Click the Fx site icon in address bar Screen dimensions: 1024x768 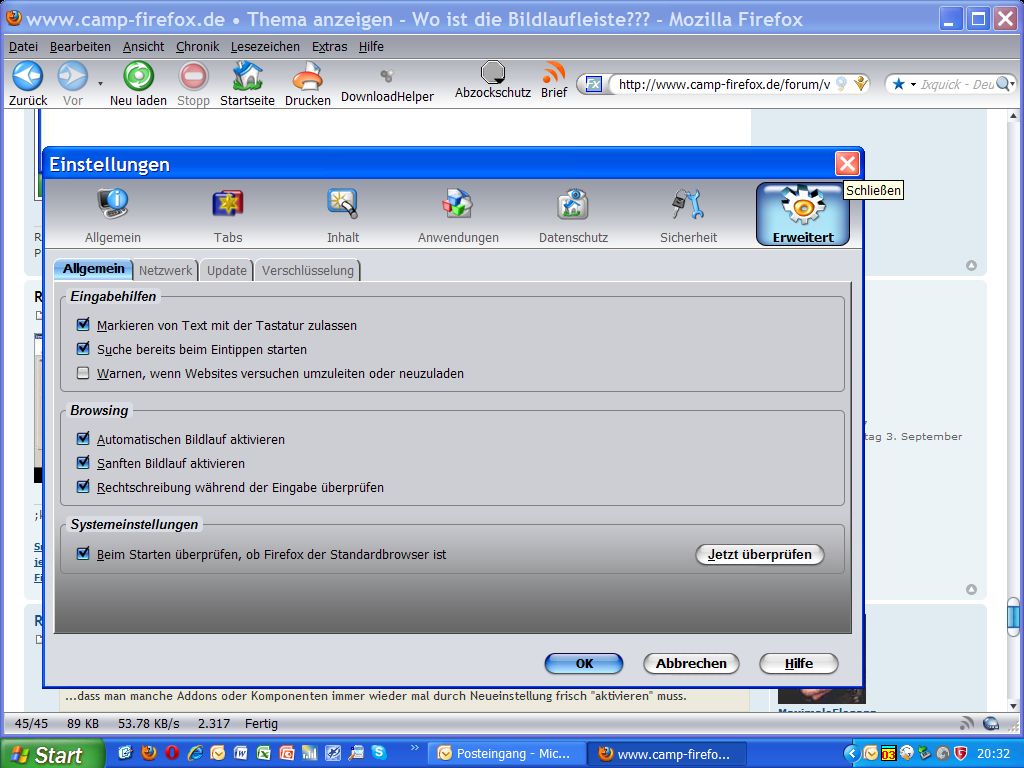594,84
